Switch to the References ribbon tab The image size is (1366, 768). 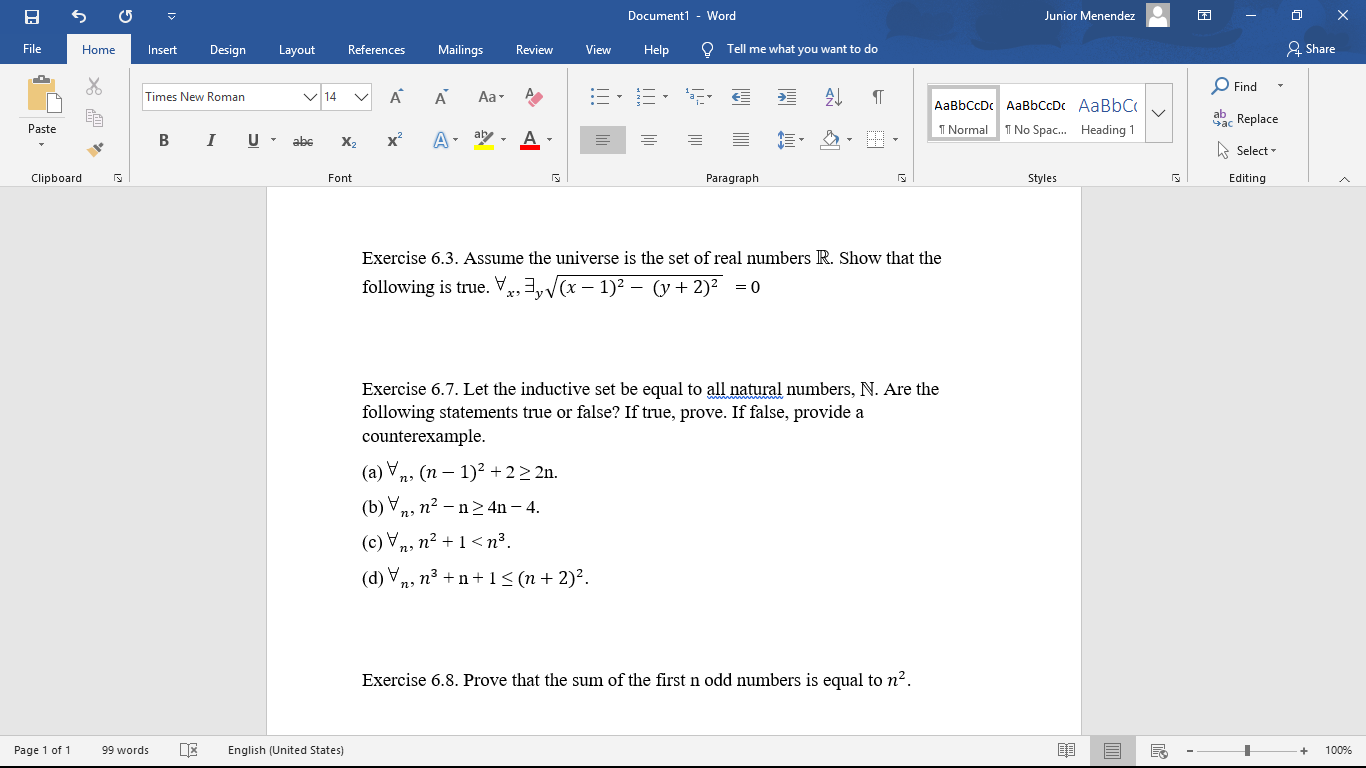(x=376, y=49)
